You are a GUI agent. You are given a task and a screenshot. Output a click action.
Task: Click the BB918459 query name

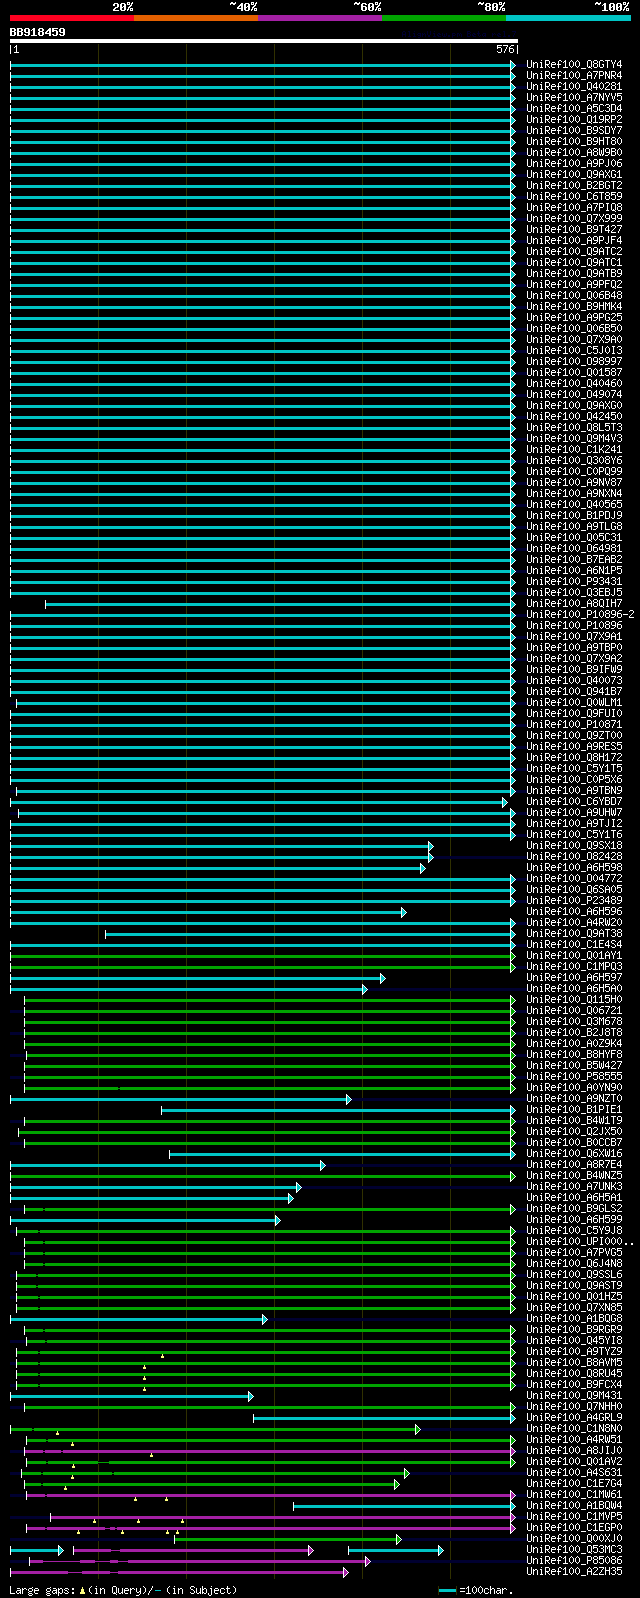[x=38, y=32]
